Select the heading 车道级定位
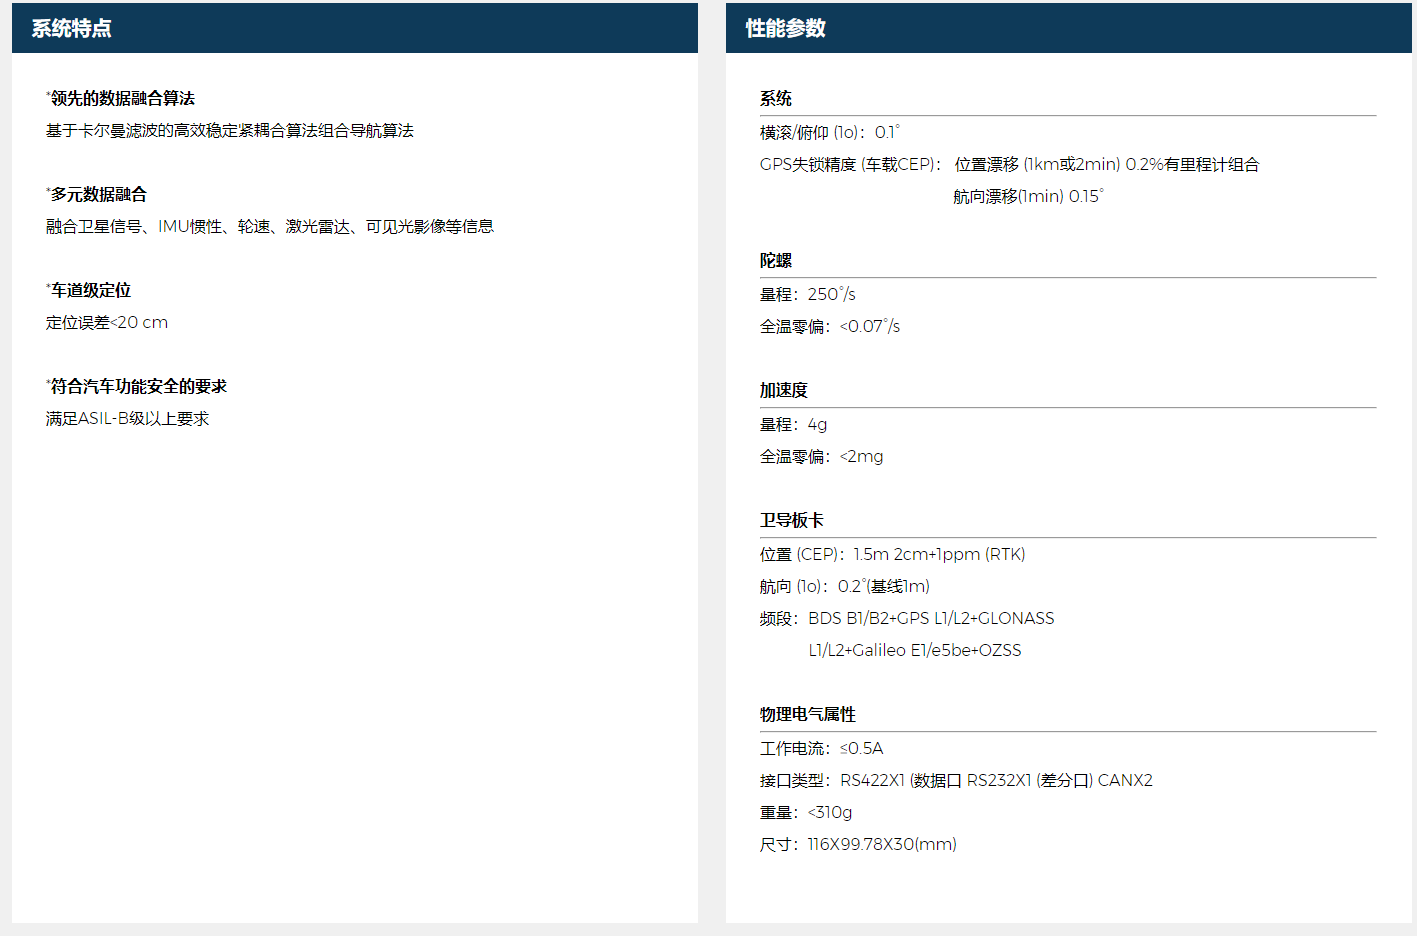1417x936 pixels. [90, 290]
